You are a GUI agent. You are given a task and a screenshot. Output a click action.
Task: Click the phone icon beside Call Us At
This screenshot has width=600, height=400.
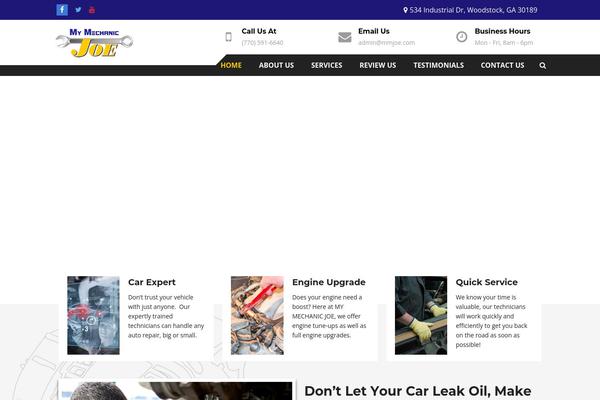228,37
